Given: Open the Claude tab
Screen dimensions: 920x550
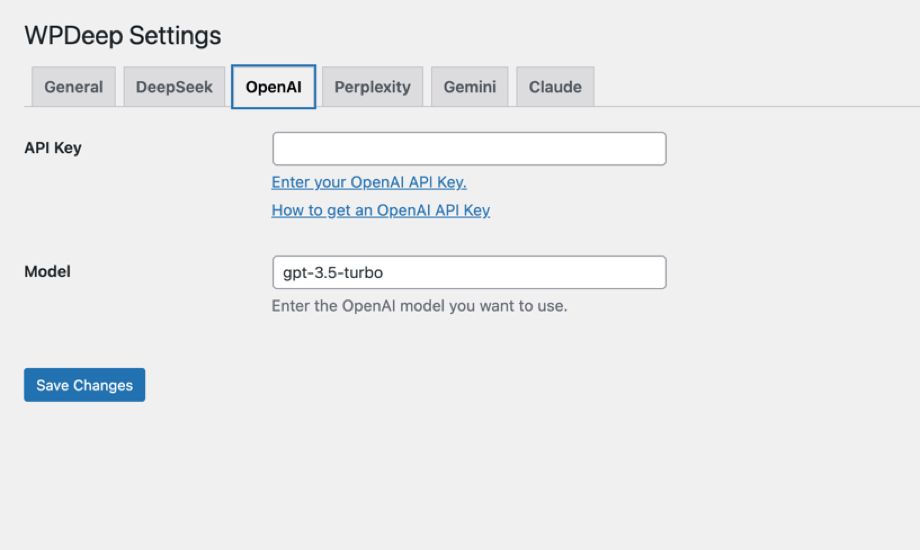Looking at the screenshot, I should 555,87.
